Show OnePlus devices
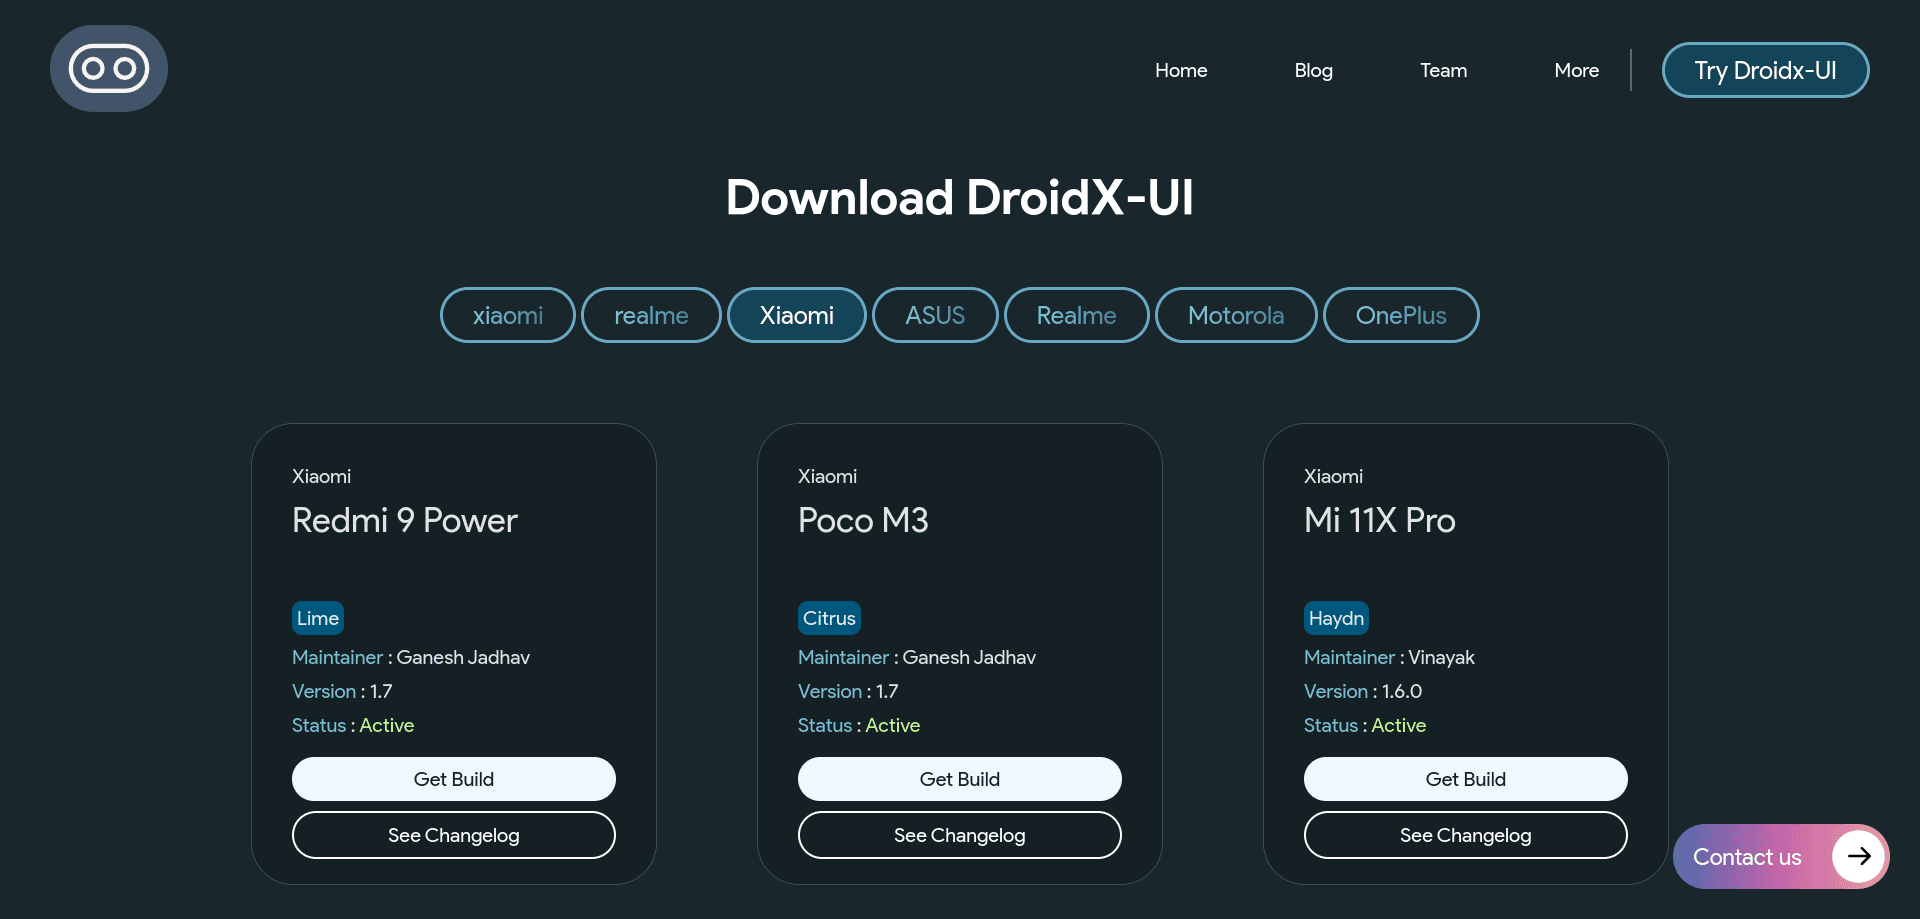 tap(1400, 315)
